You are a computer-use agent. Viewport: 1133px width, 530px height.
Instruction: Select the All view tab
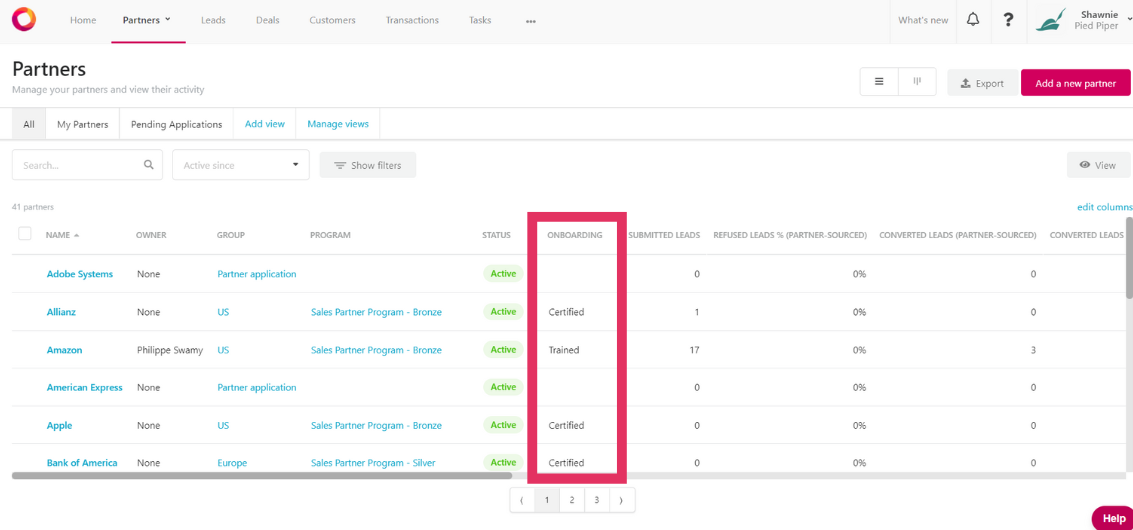29,124
